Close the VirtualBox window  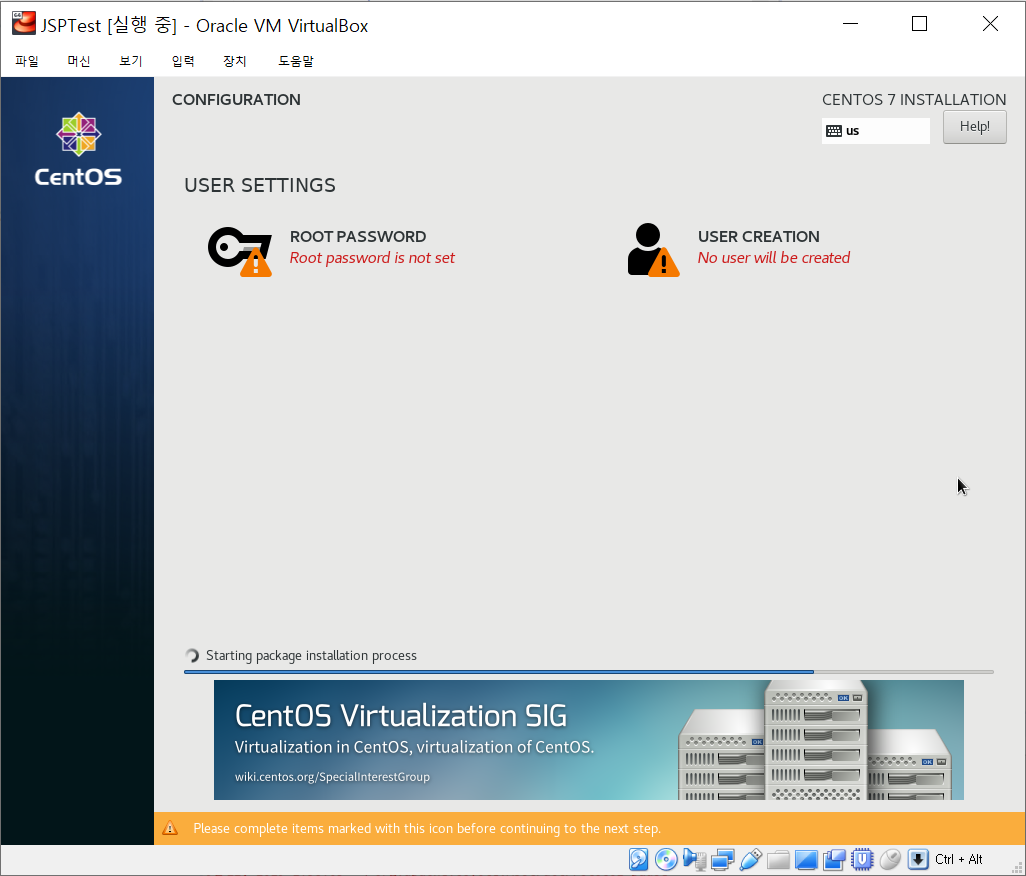click(990, 24)
